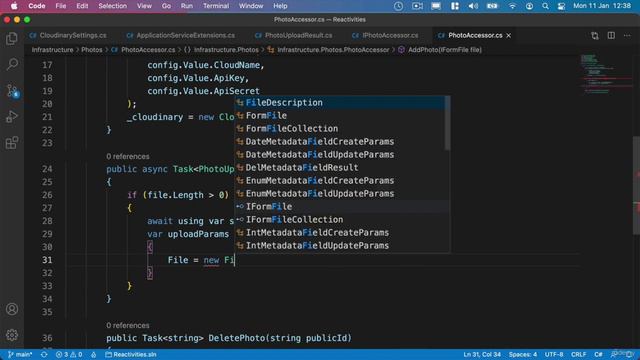Click the Synchronize Changes icon in status bar
640x360 pixels.
[x=44, y=354]
